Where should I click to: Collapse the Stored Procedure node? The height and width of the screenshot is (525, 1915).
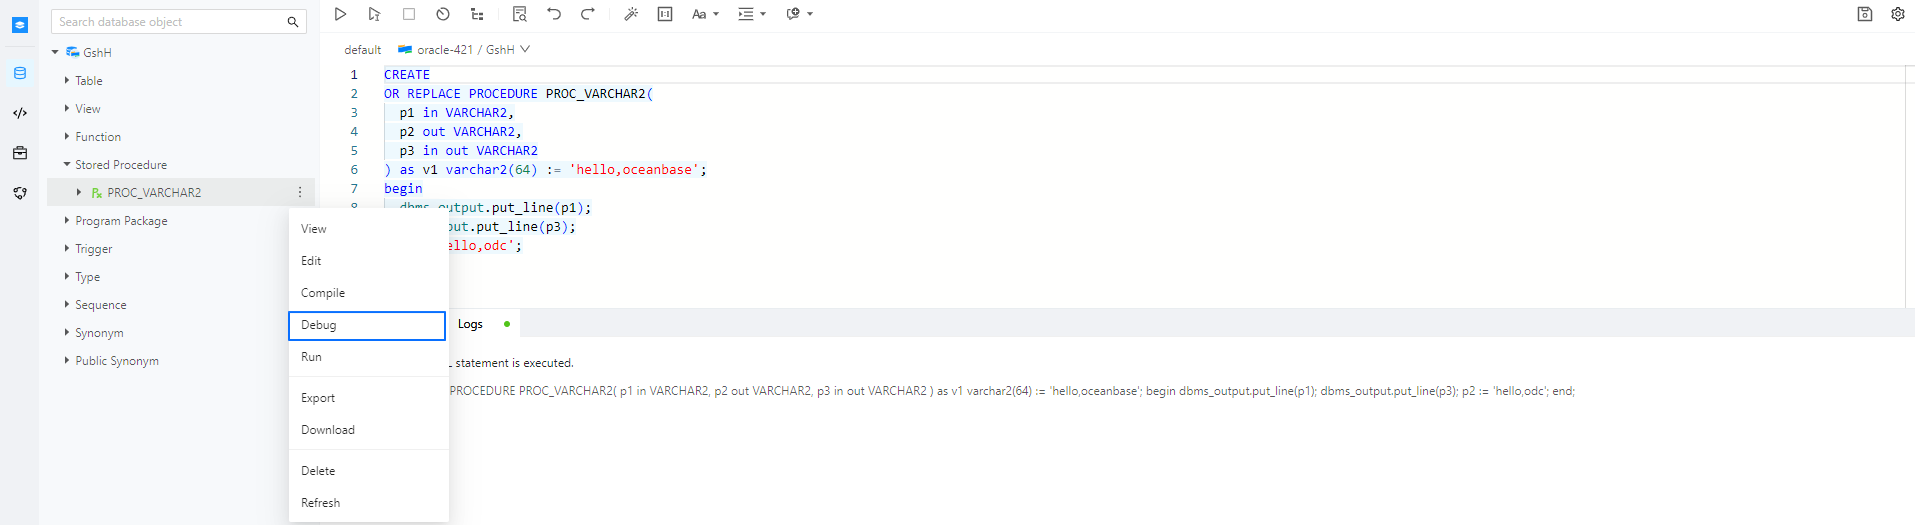coord(67,164)
